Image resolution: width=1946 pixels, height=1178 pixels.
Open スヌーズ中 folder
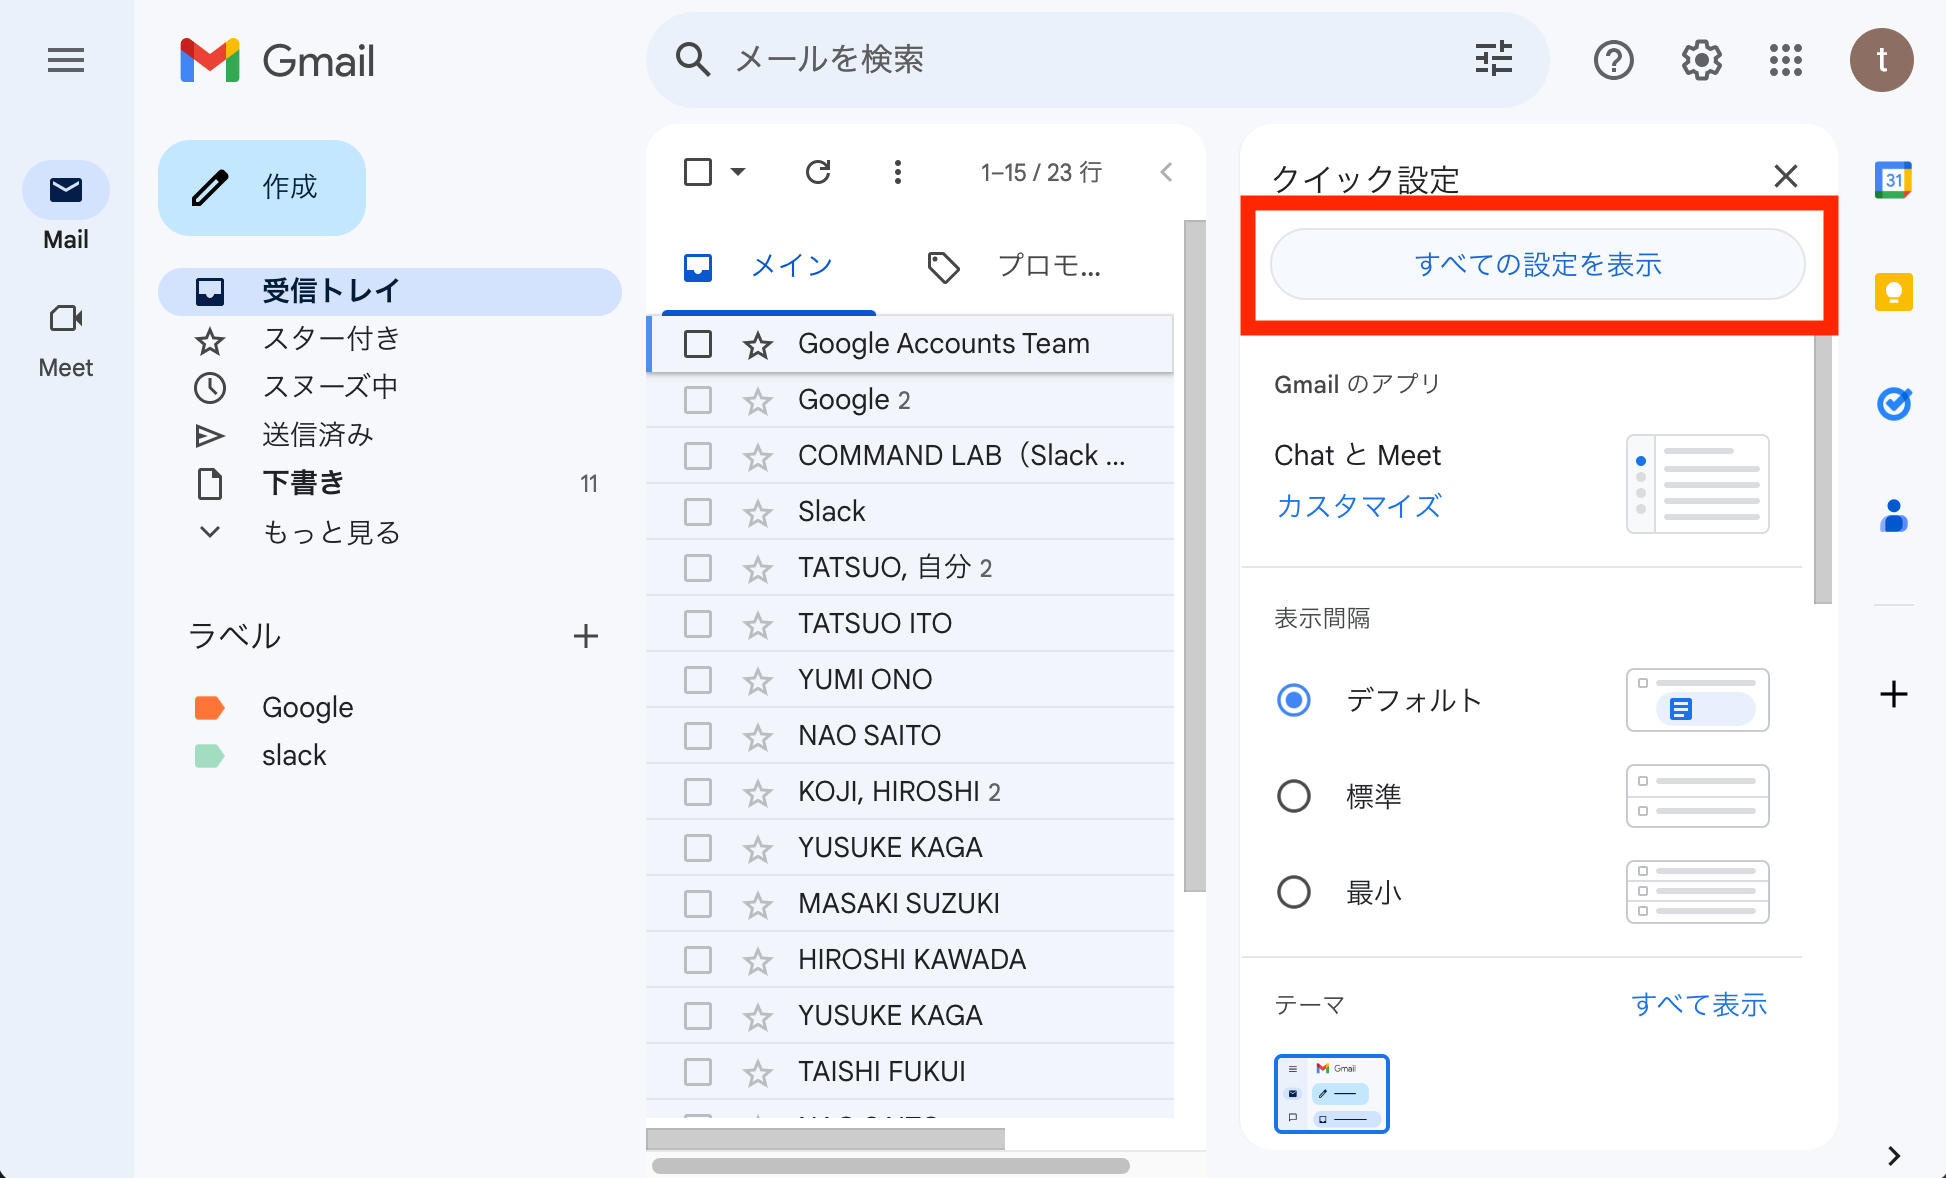coord(390,387)
